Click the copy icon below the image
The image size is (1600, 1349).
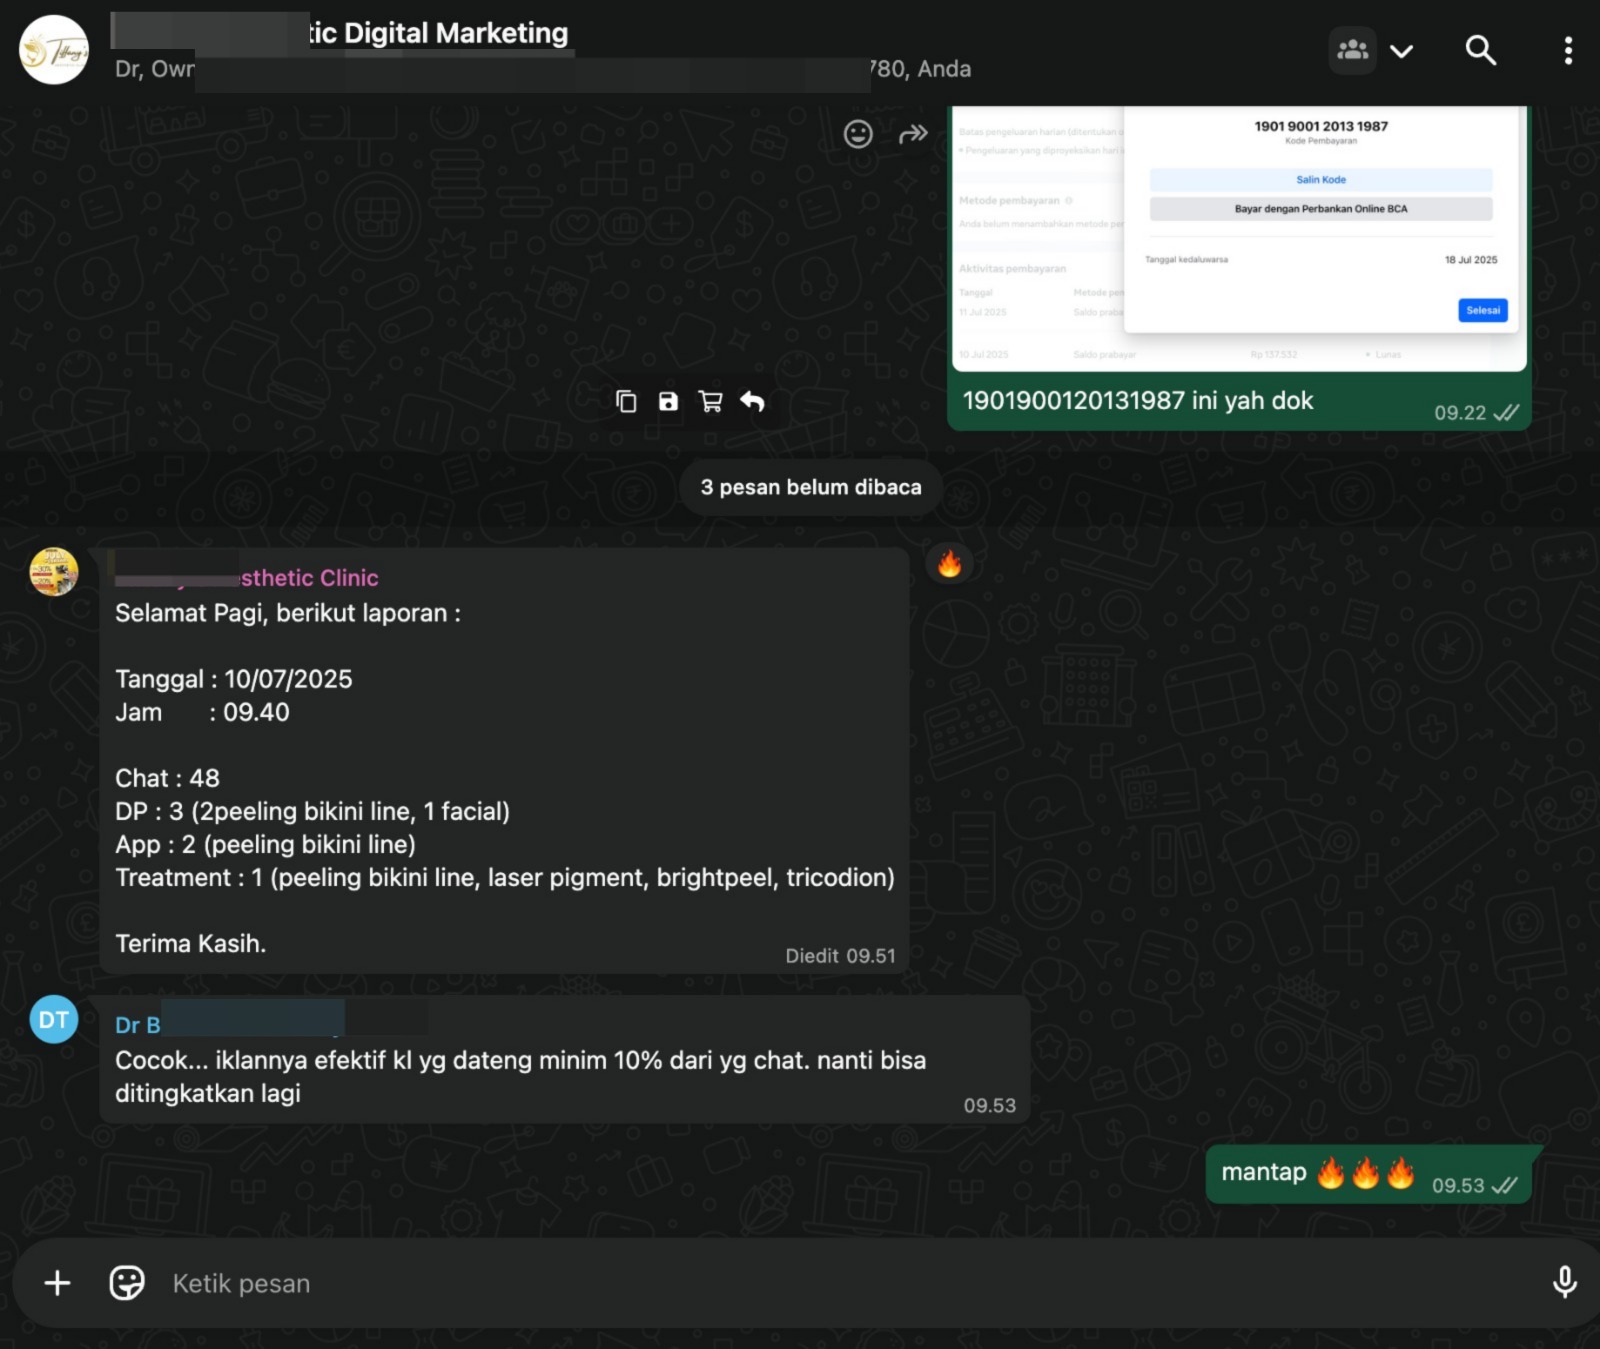coord(626,402)
